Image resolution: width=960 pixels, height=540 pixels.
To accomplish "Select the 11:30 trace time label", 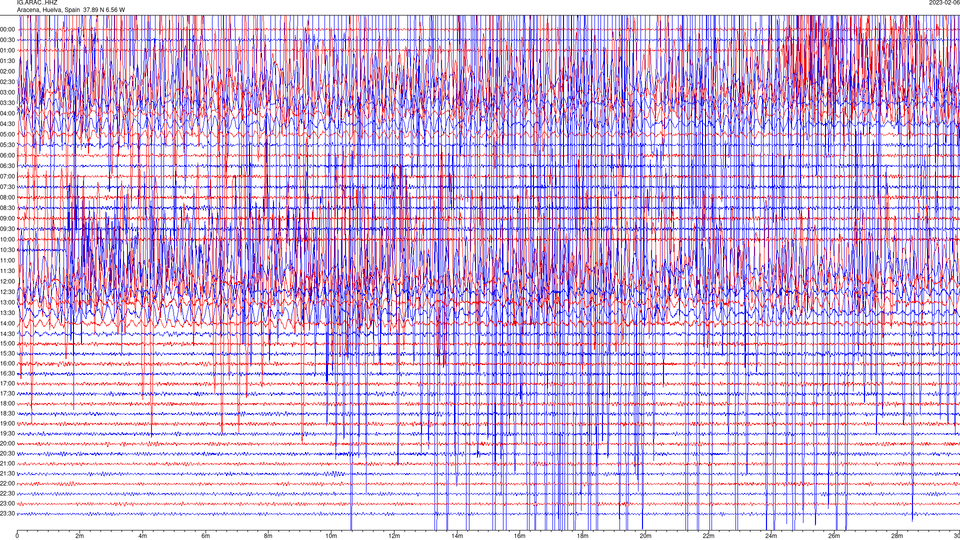I will [x=7, y=271].
